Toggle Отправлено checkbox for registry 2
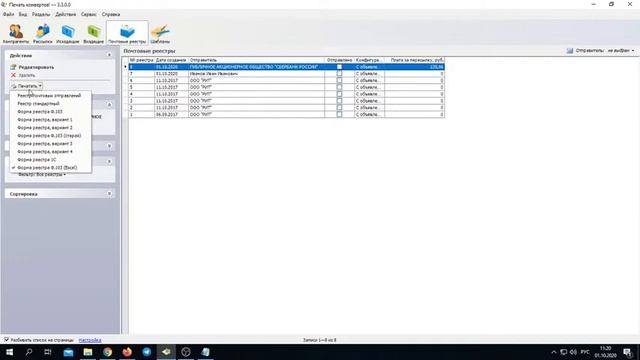640x360 pixels. (339, 107)
